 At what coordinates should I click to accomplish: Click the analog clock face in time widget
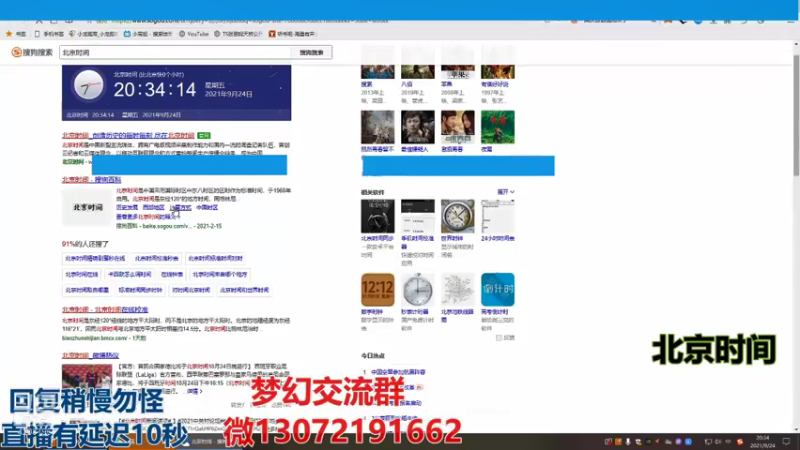point(88,85)
